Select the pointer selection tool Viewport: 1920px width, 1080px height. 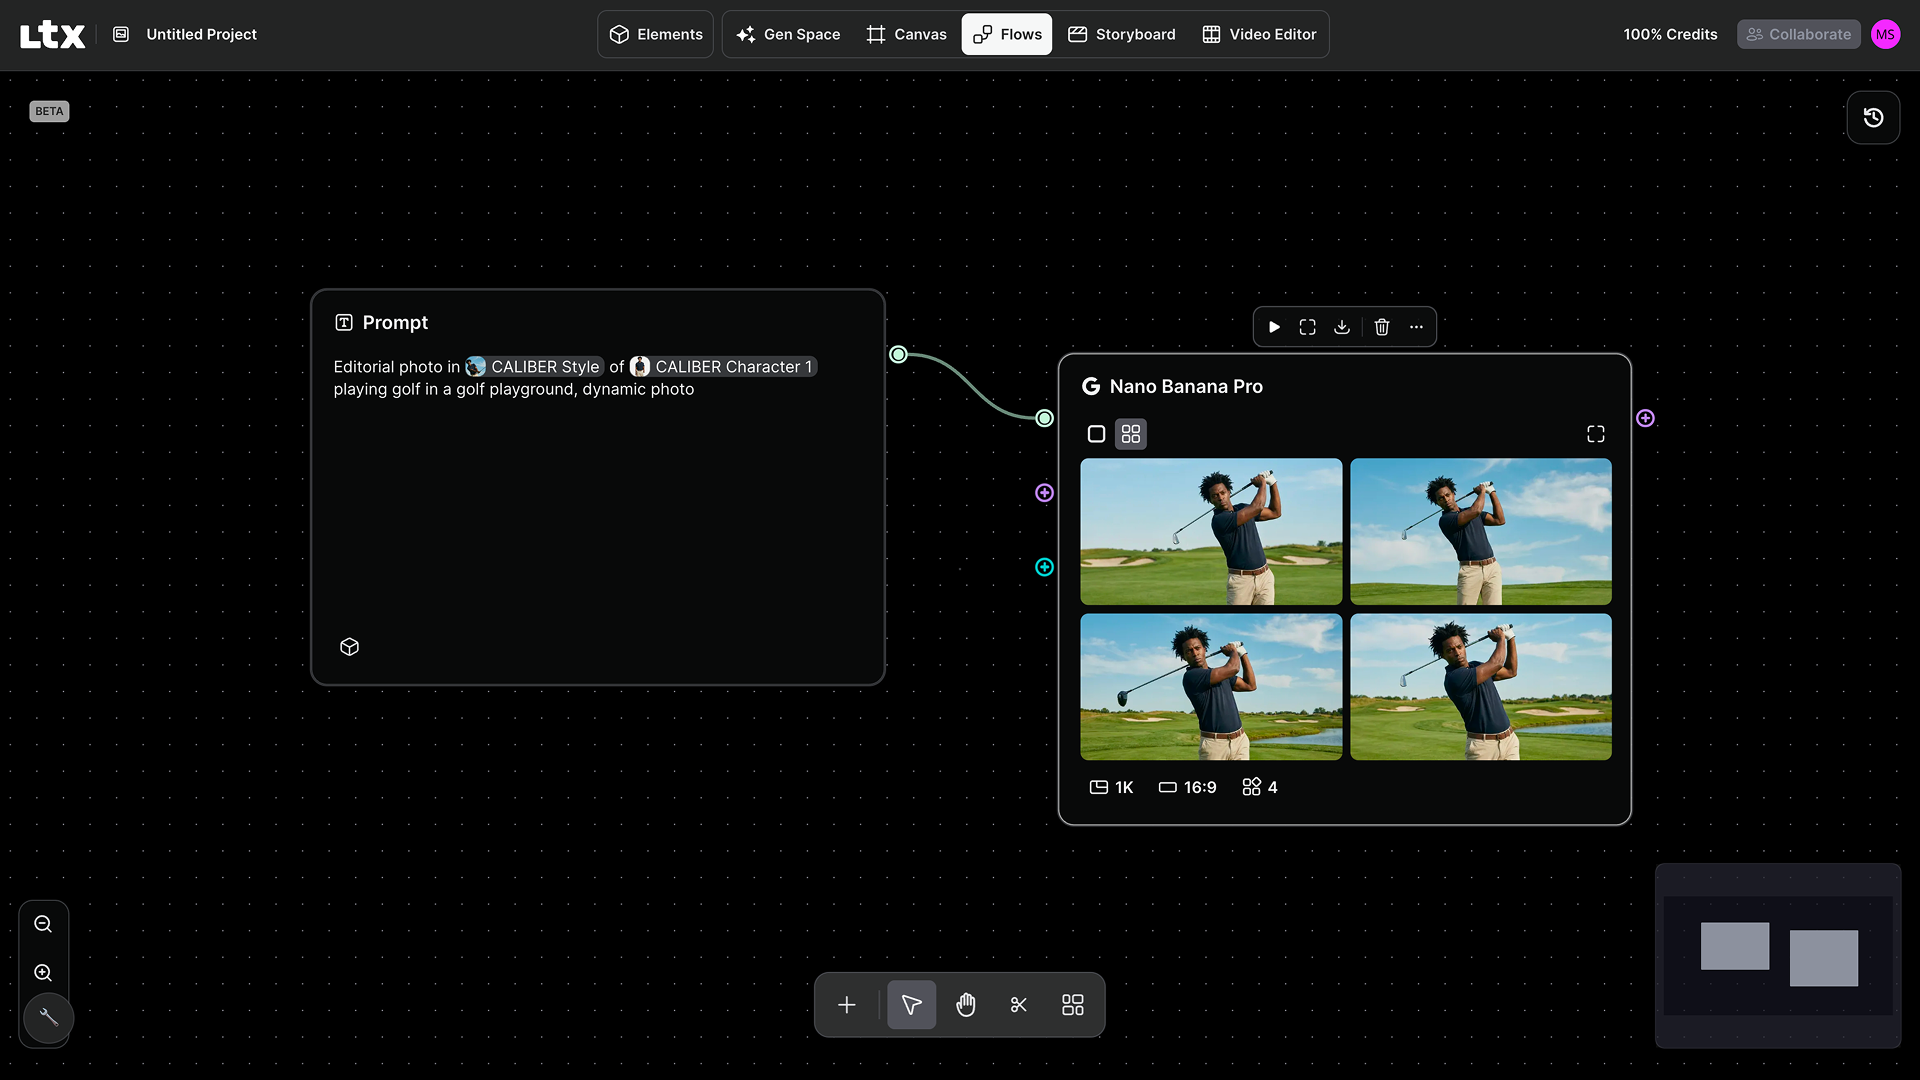(x=911, y=1005)
